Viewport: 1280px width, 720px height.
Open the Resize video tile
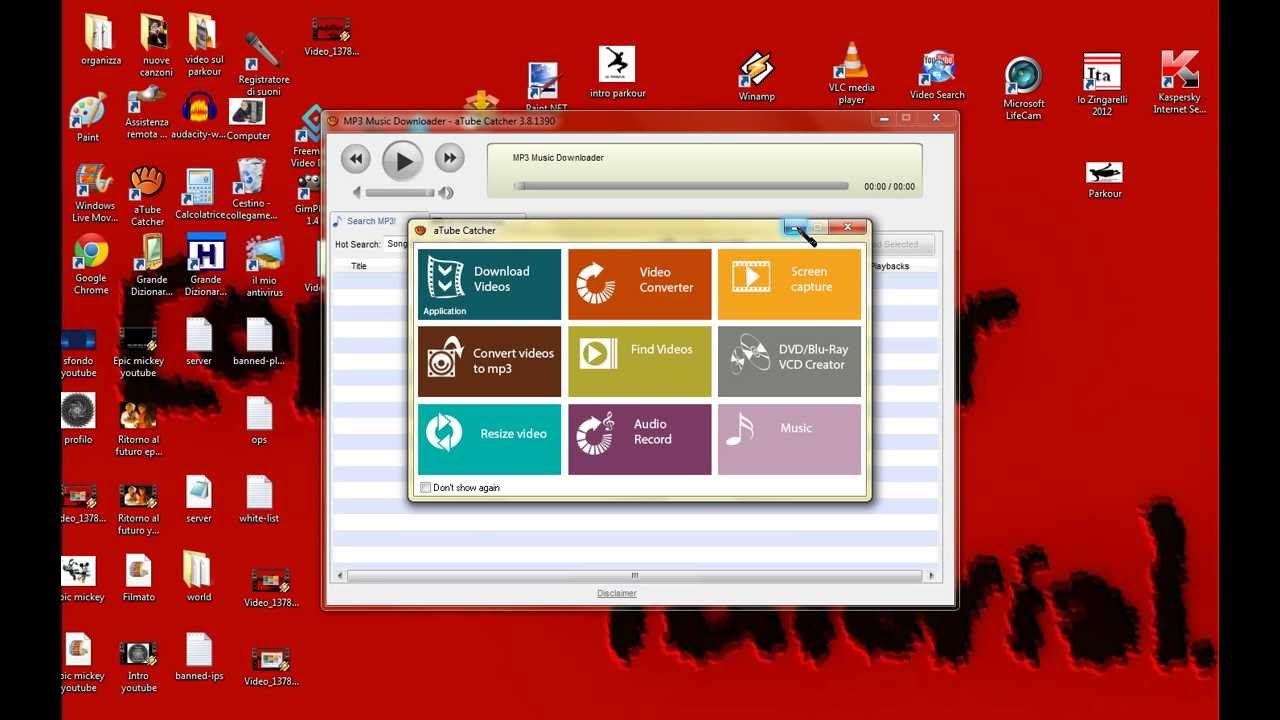tap(489, 439)
